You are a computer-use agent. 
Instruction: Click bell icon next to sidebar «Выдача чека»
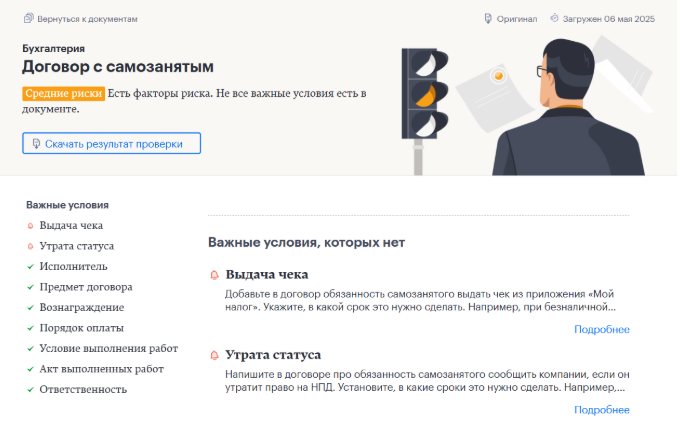tap(31, 226)
